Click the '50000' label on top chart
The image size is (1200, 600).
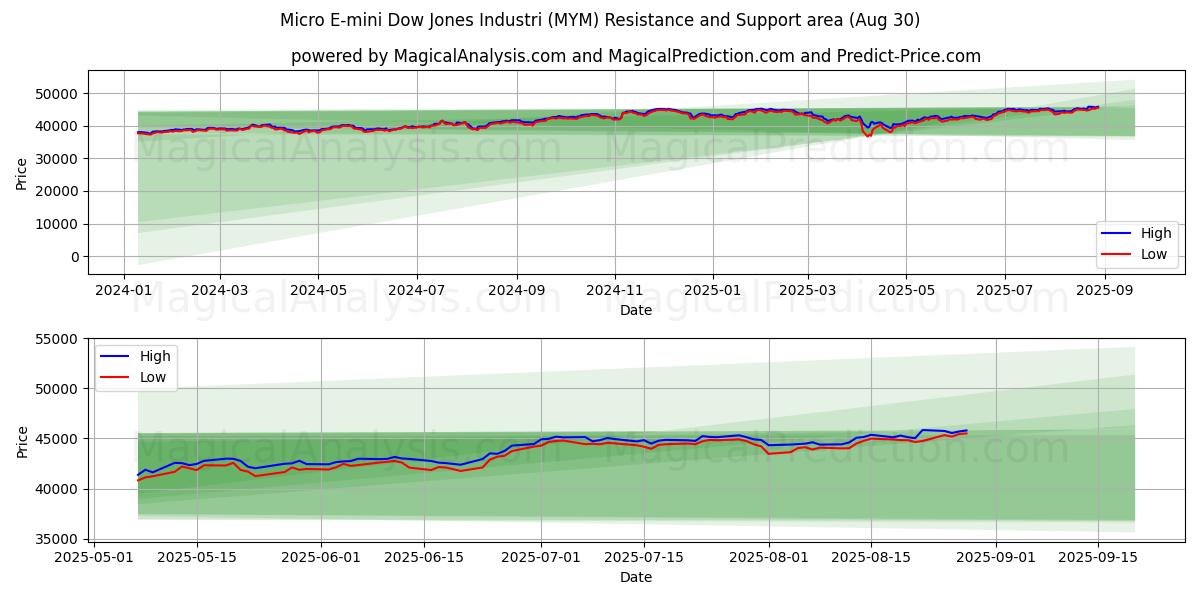tap(59, 94)
